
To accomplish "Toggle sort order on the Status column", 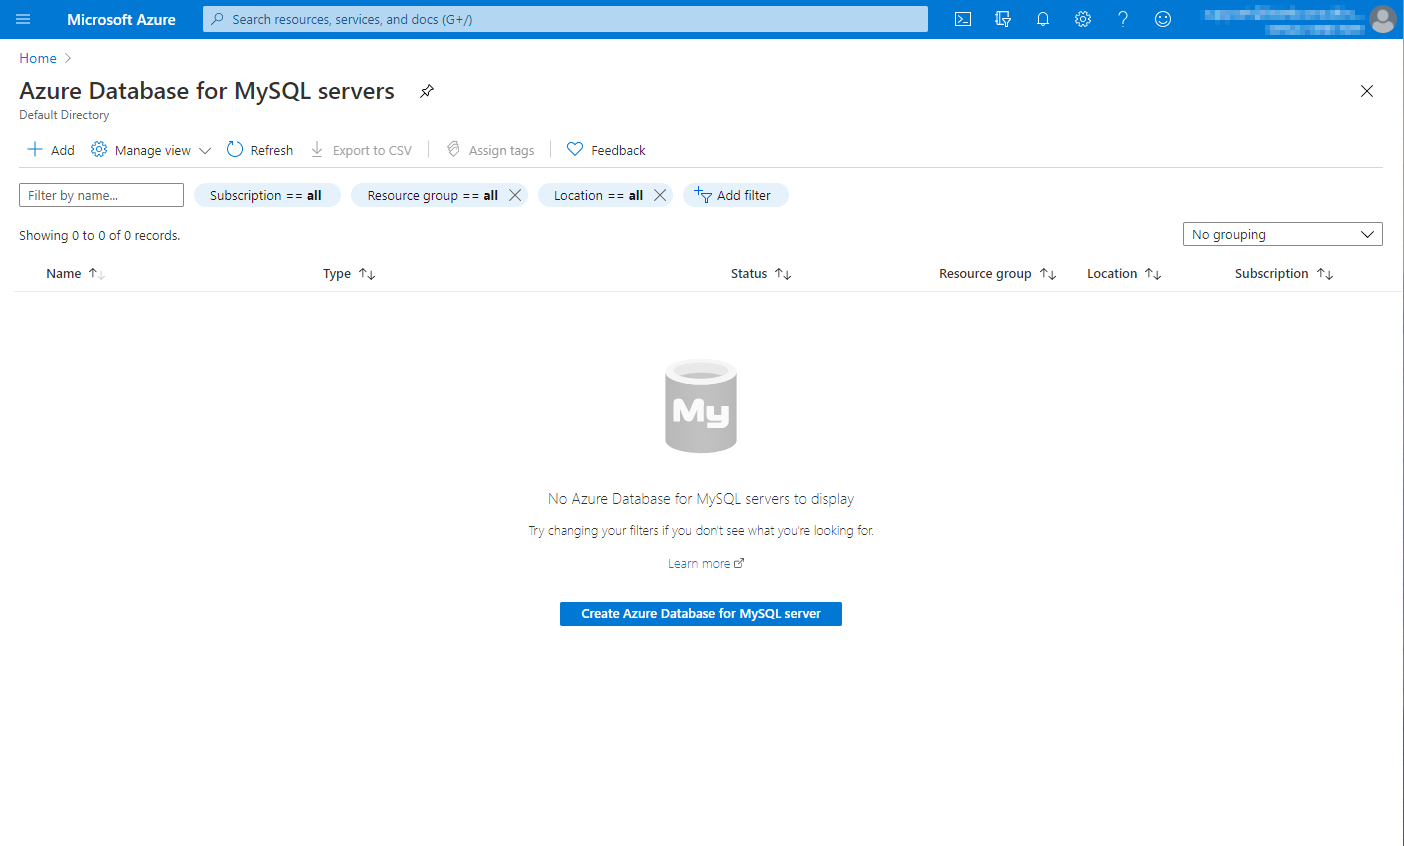I will 783,273.
